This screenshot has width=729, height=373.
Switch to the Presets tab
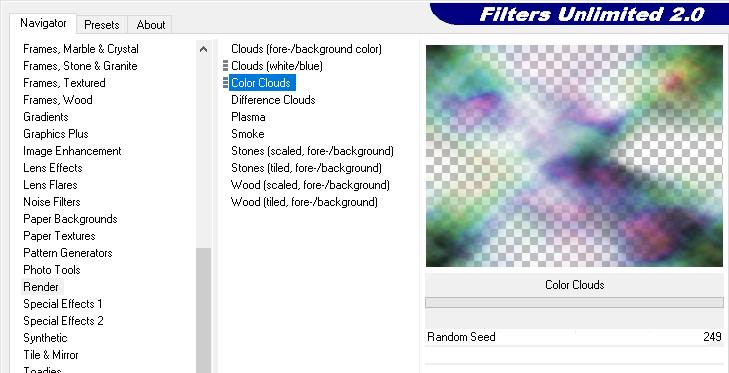click(x=101, y=25)
